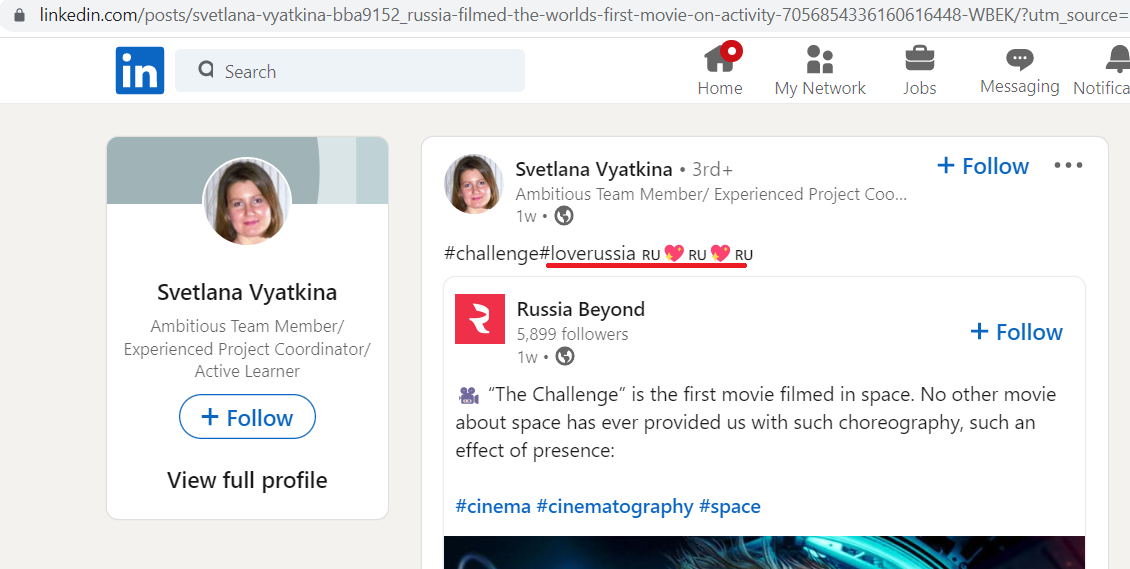Click post author's small avatar

click(473, 184)
